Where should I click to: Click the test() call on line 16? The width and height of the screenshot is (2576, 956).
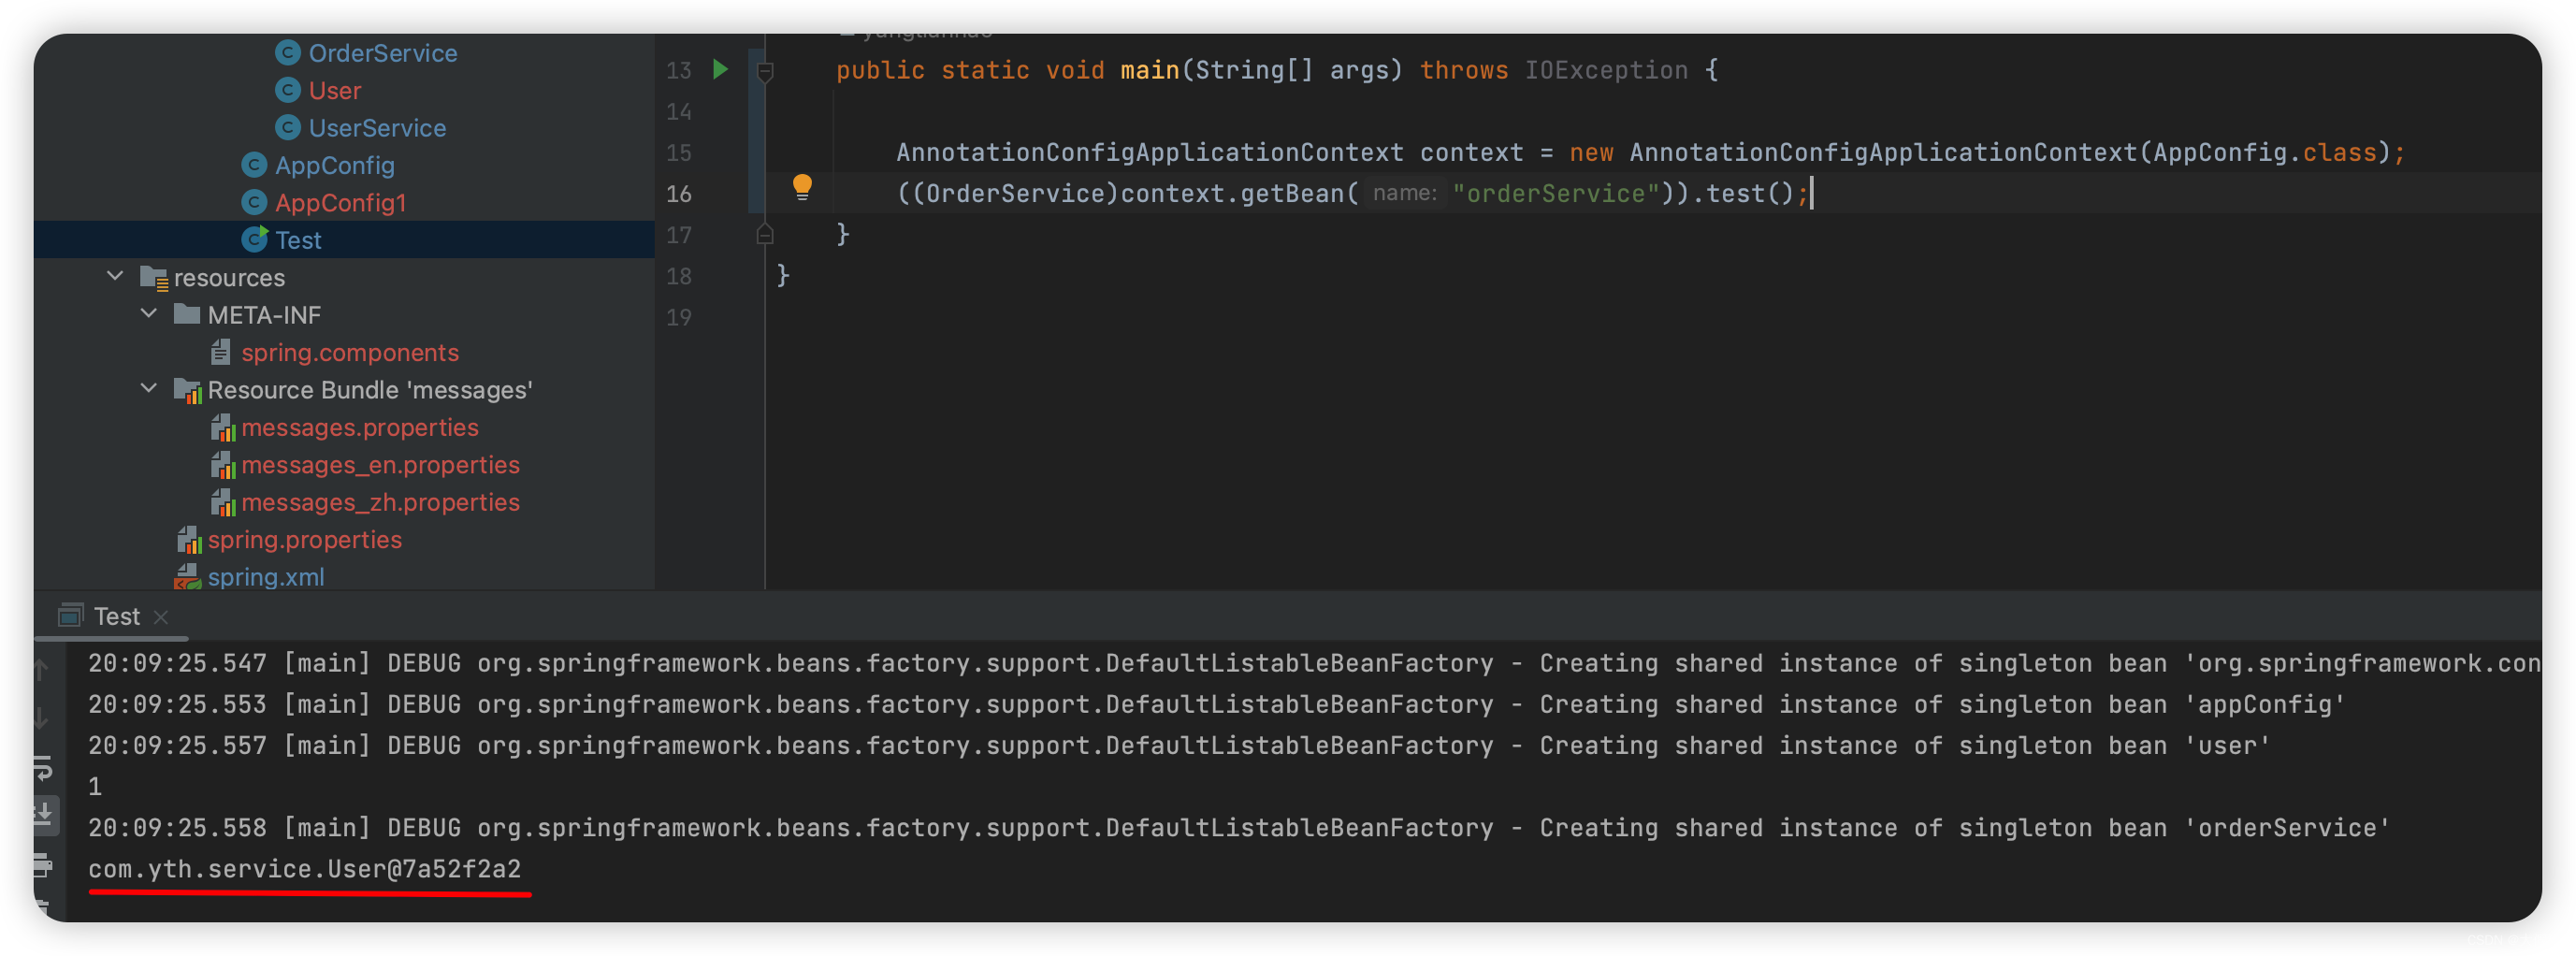pyautogui.click(x=1750, y=193)
